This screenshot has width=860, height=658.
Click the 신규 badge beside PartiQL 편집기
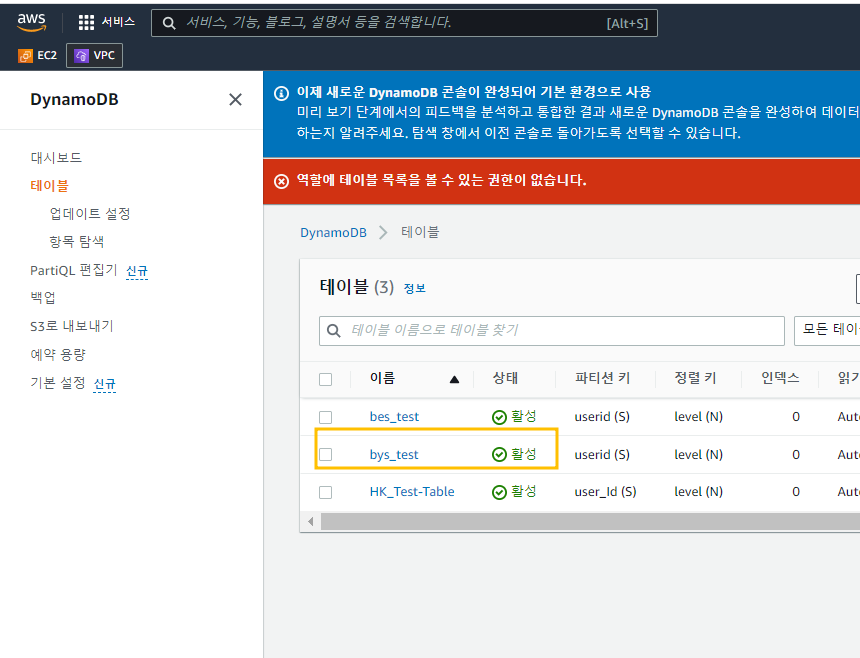point(137,271)
